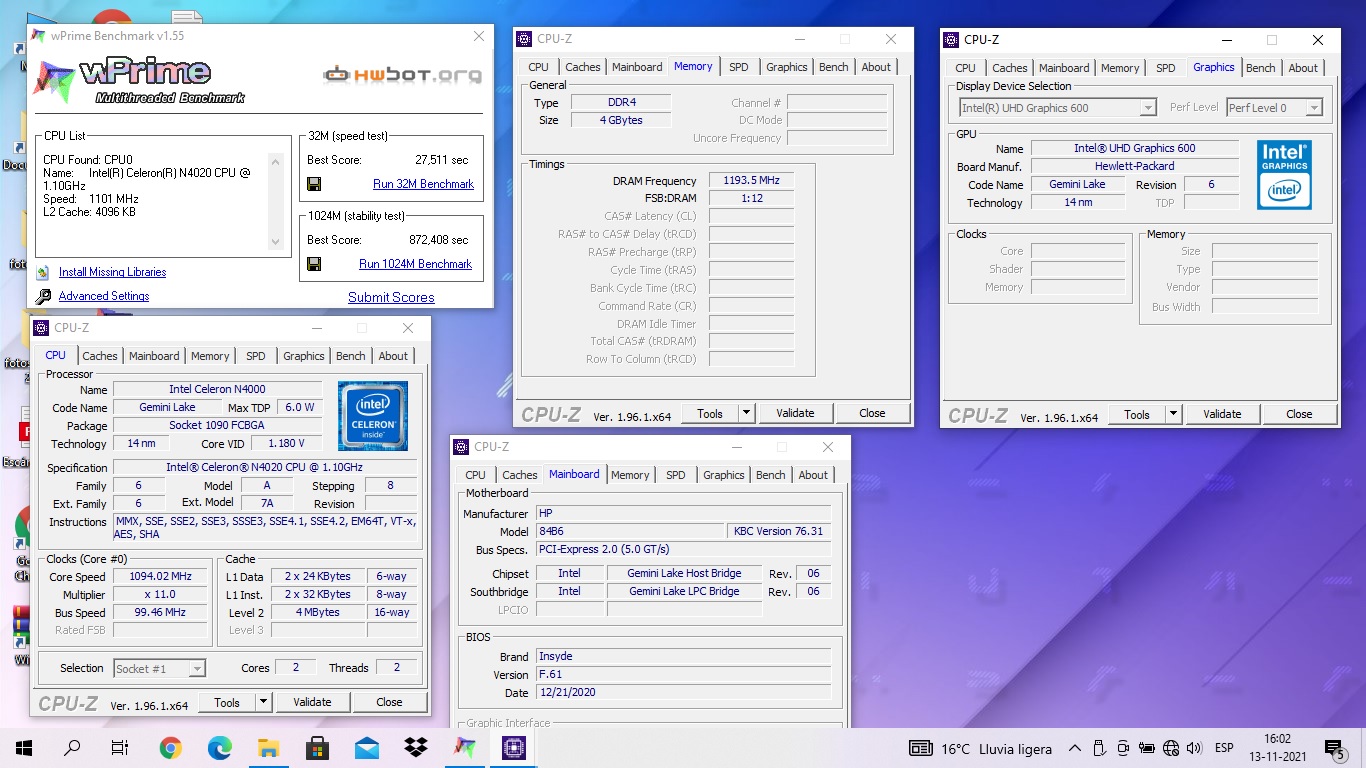Click the Name value Intel Celeron N4000
Image resolution: width=1366 pixels, height=768 pixels.
217,389
